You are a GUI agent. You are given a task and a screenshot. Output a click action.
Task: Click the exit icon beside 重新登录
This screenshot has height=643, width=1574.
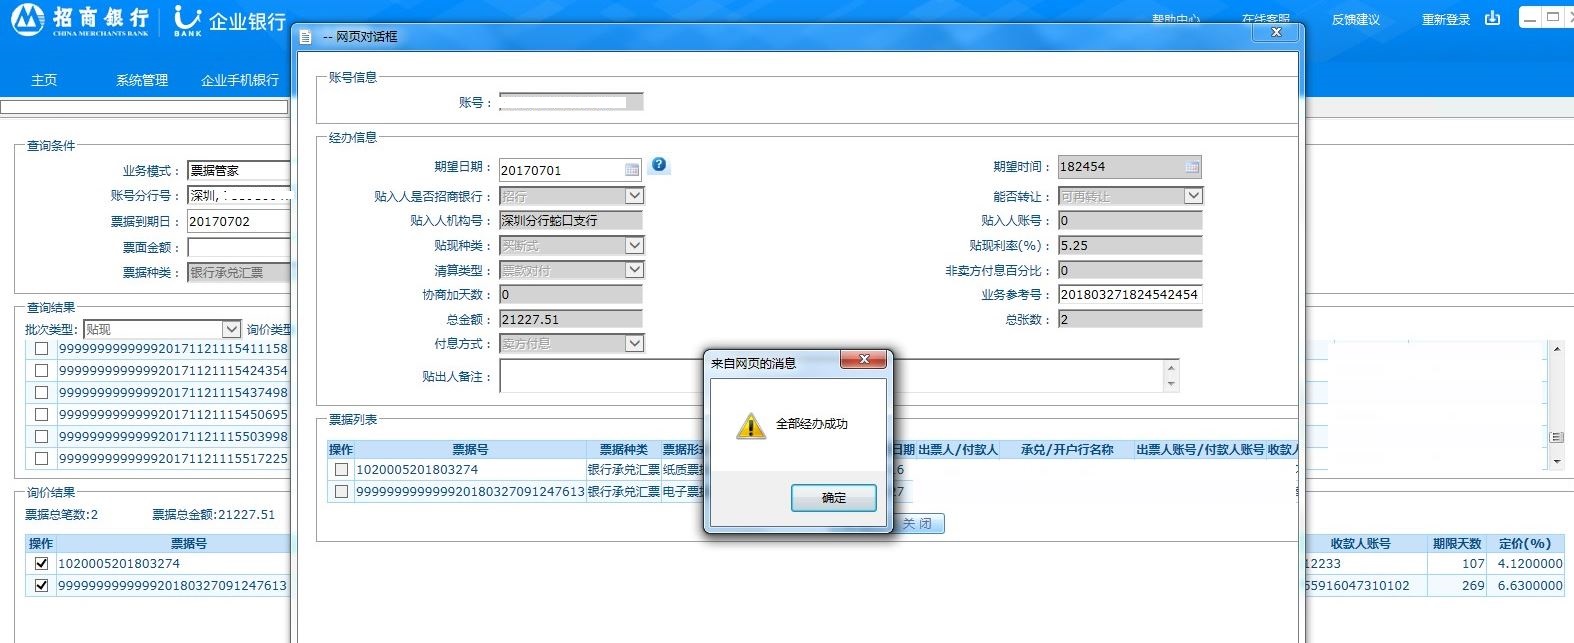click(x=1492, y=19)
